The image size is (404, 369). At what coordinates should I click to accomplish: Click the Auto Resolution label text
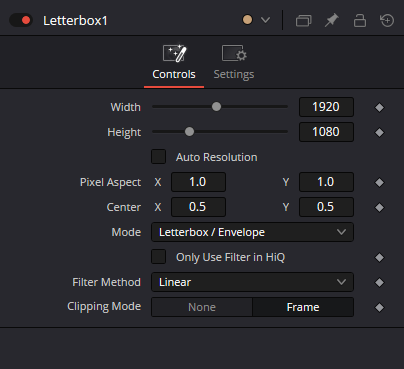217,157
